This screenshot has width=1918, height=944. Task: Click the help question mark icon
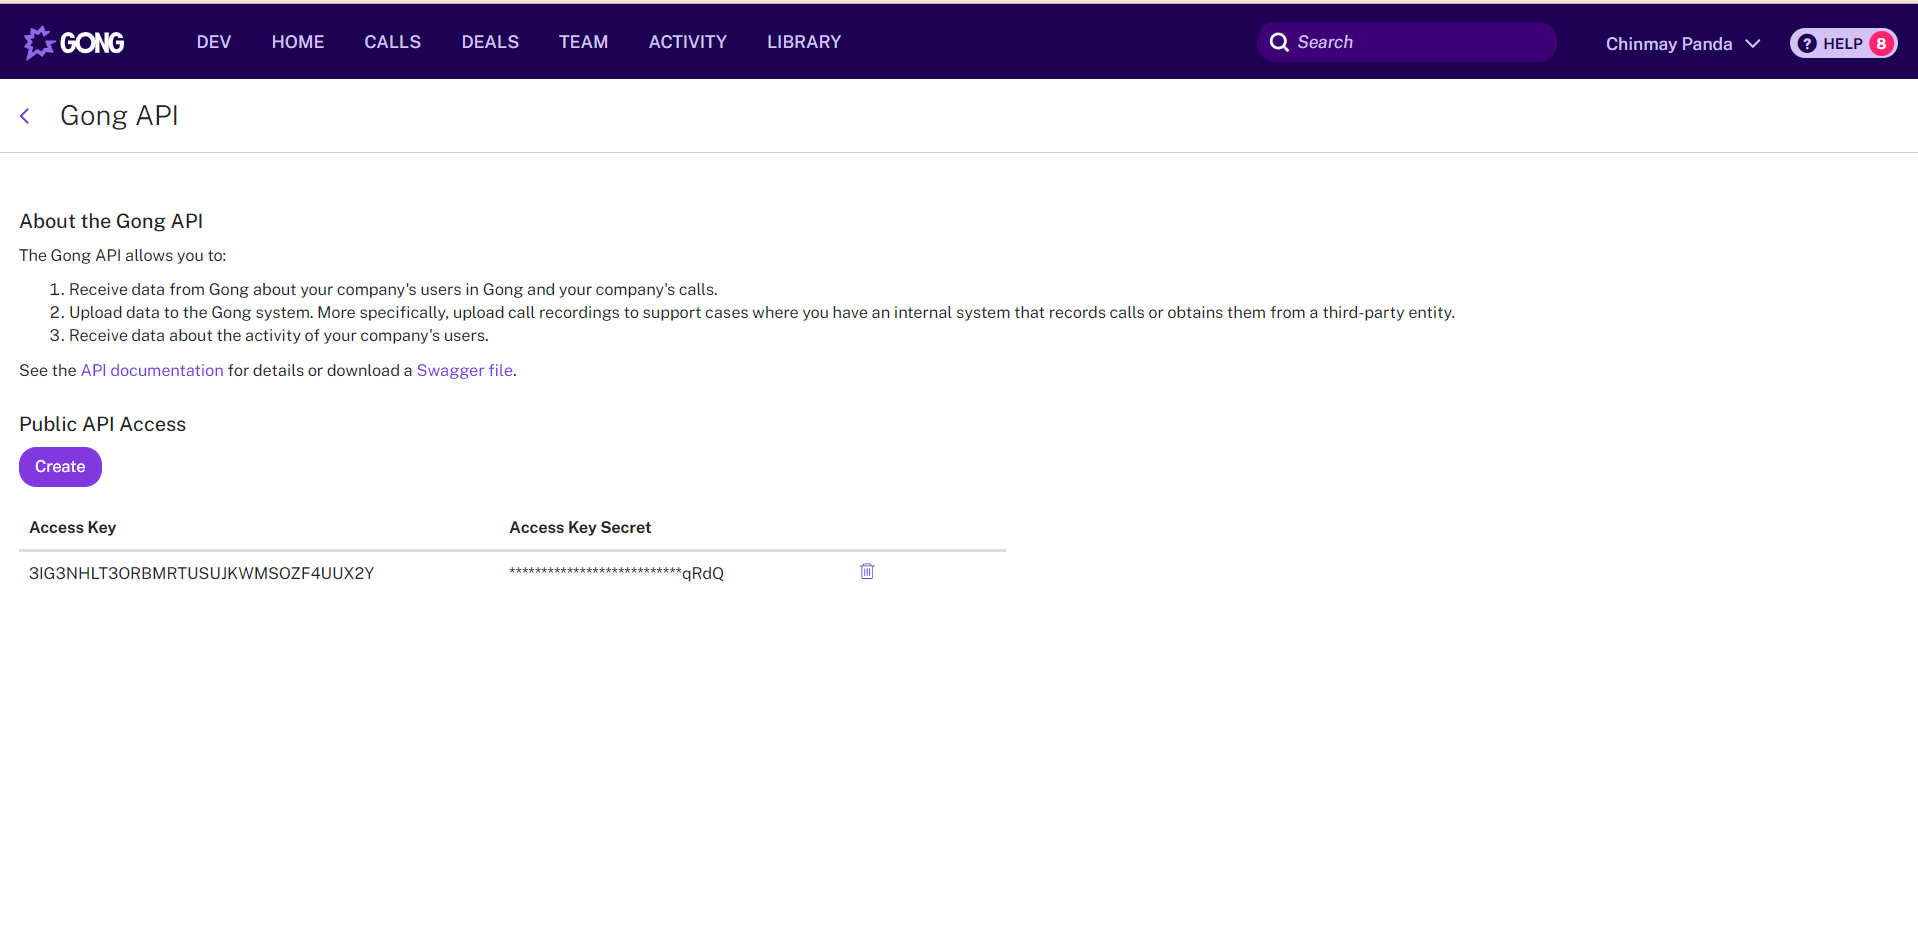click(x=1807, y=43)
